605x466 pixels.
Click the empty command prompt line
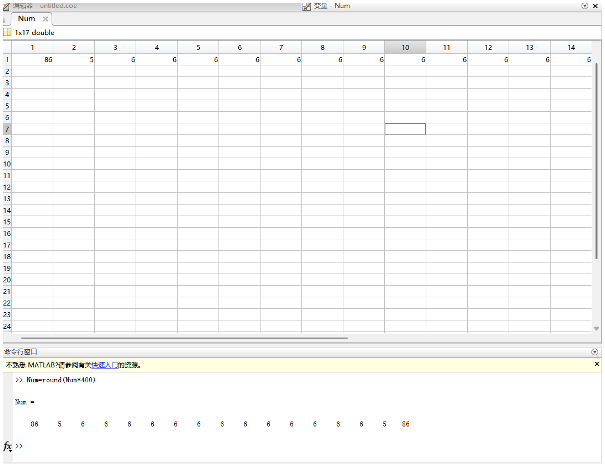click(x=200, y=446)
